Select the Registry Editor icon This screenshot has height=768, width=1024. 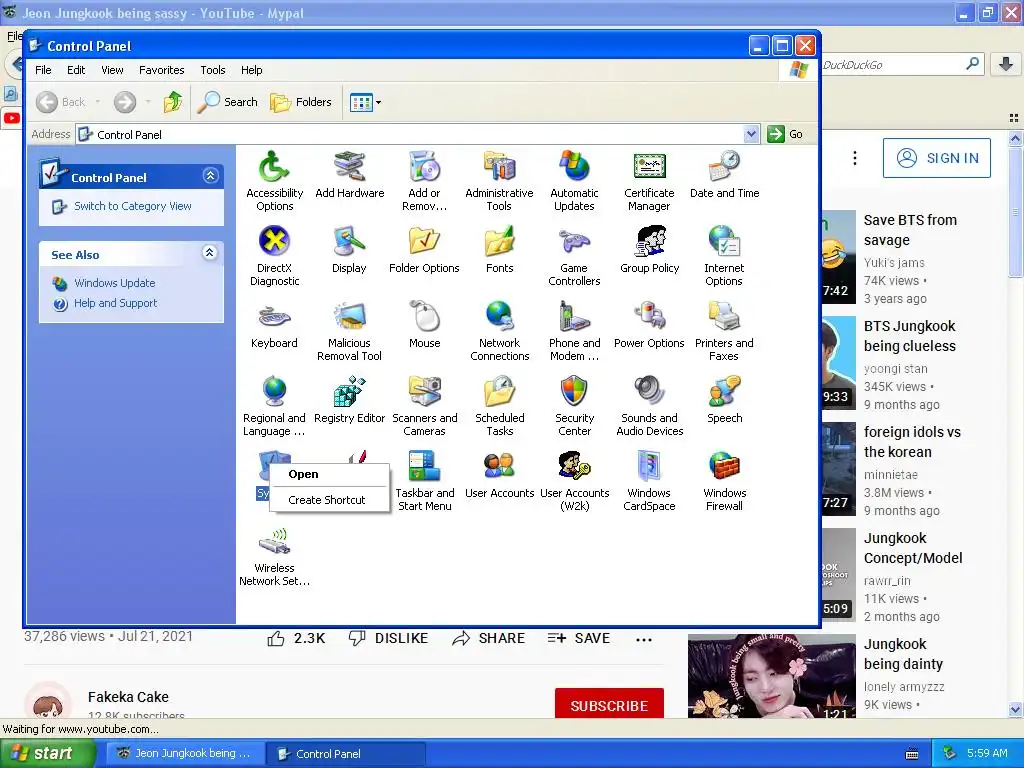(x=349, y=400)
